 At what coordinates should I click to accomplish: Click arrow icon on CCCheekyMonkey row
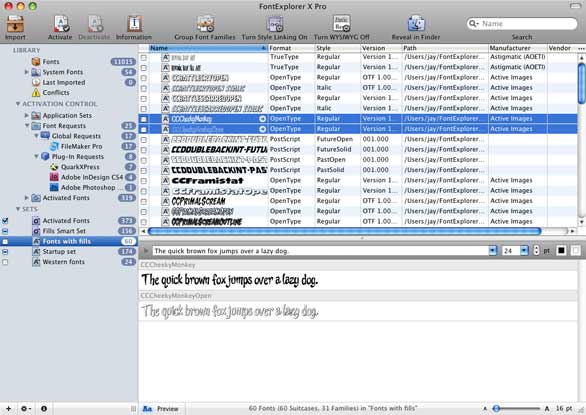click(262, 119)
